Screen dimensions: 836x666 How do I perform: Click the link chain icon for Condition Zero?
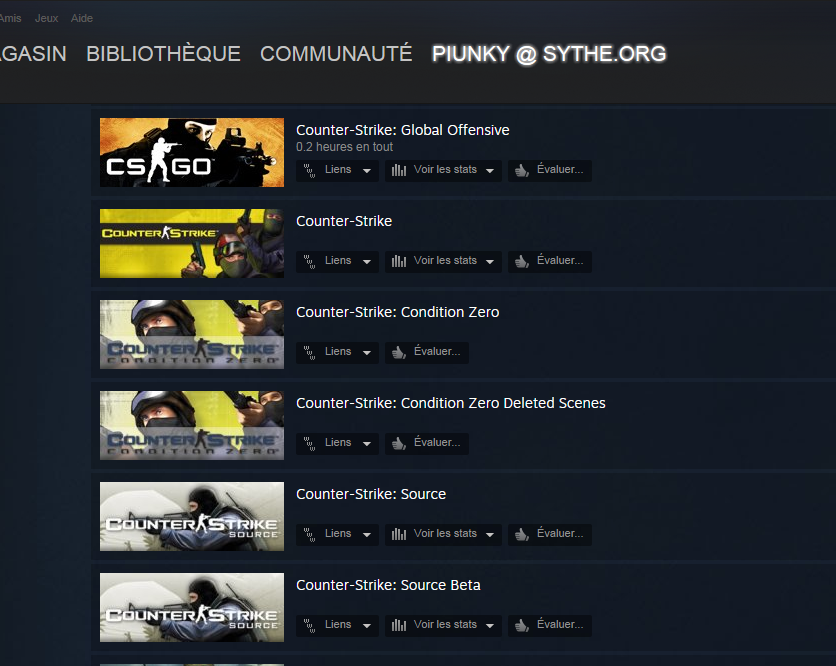(x=309, y=352)
